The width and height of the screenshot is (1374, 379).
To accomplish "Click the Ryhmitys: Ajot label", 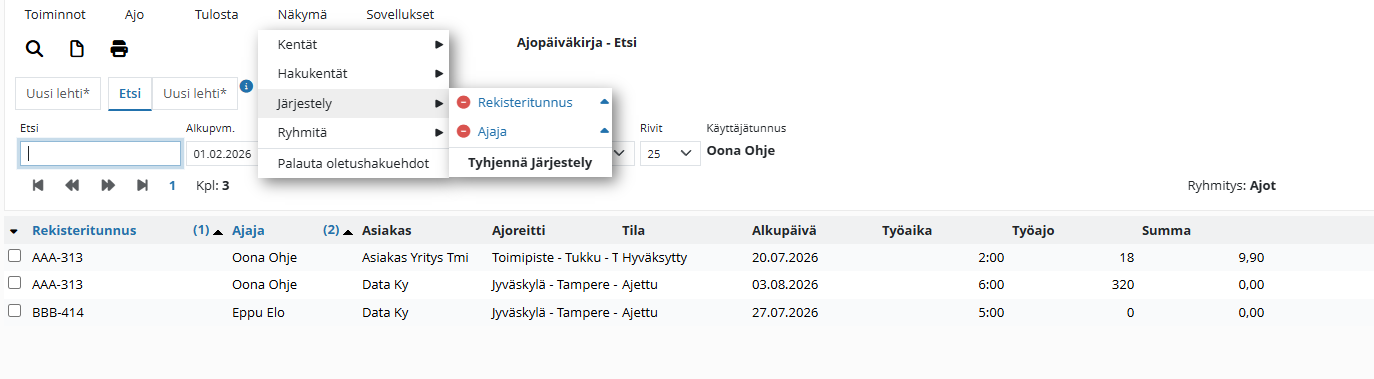I will pos(1231,186).
